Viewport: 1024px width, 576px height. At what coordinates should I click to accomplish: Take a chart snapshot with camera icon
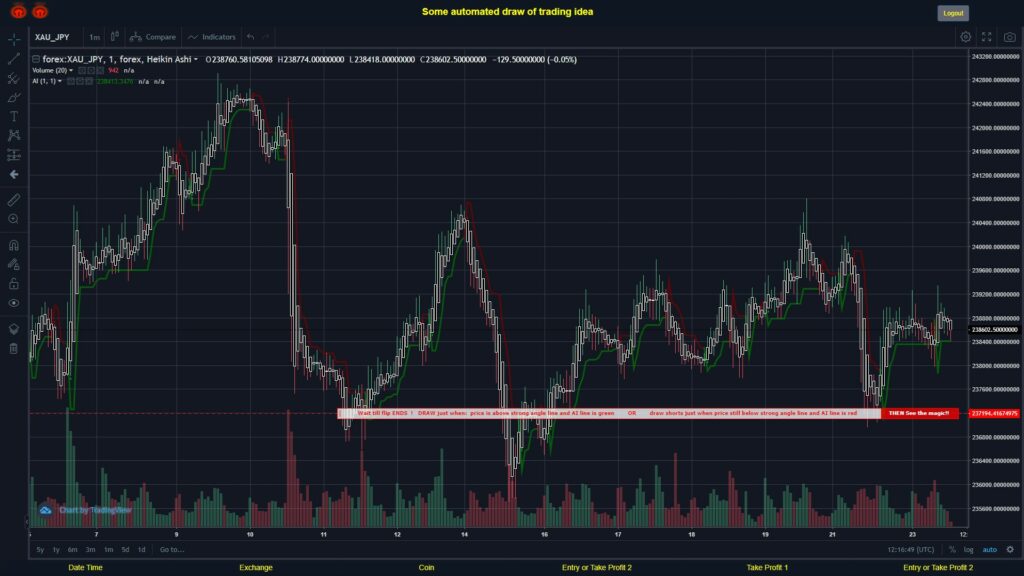pyautogui.click(x=1010, y=37)
